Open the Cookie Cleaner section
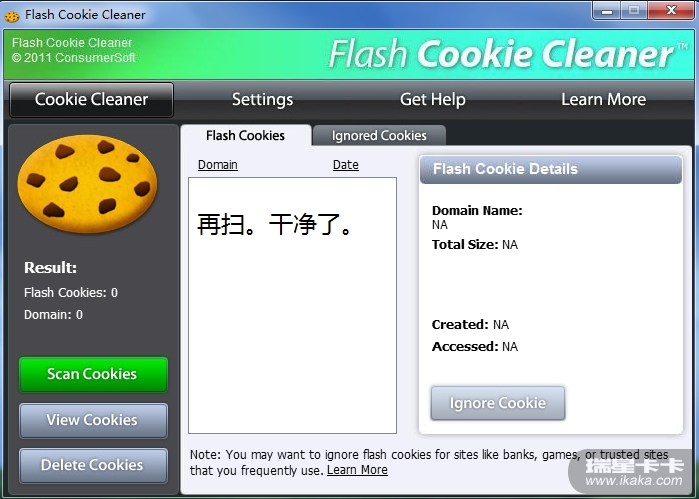 coord(91,99)
